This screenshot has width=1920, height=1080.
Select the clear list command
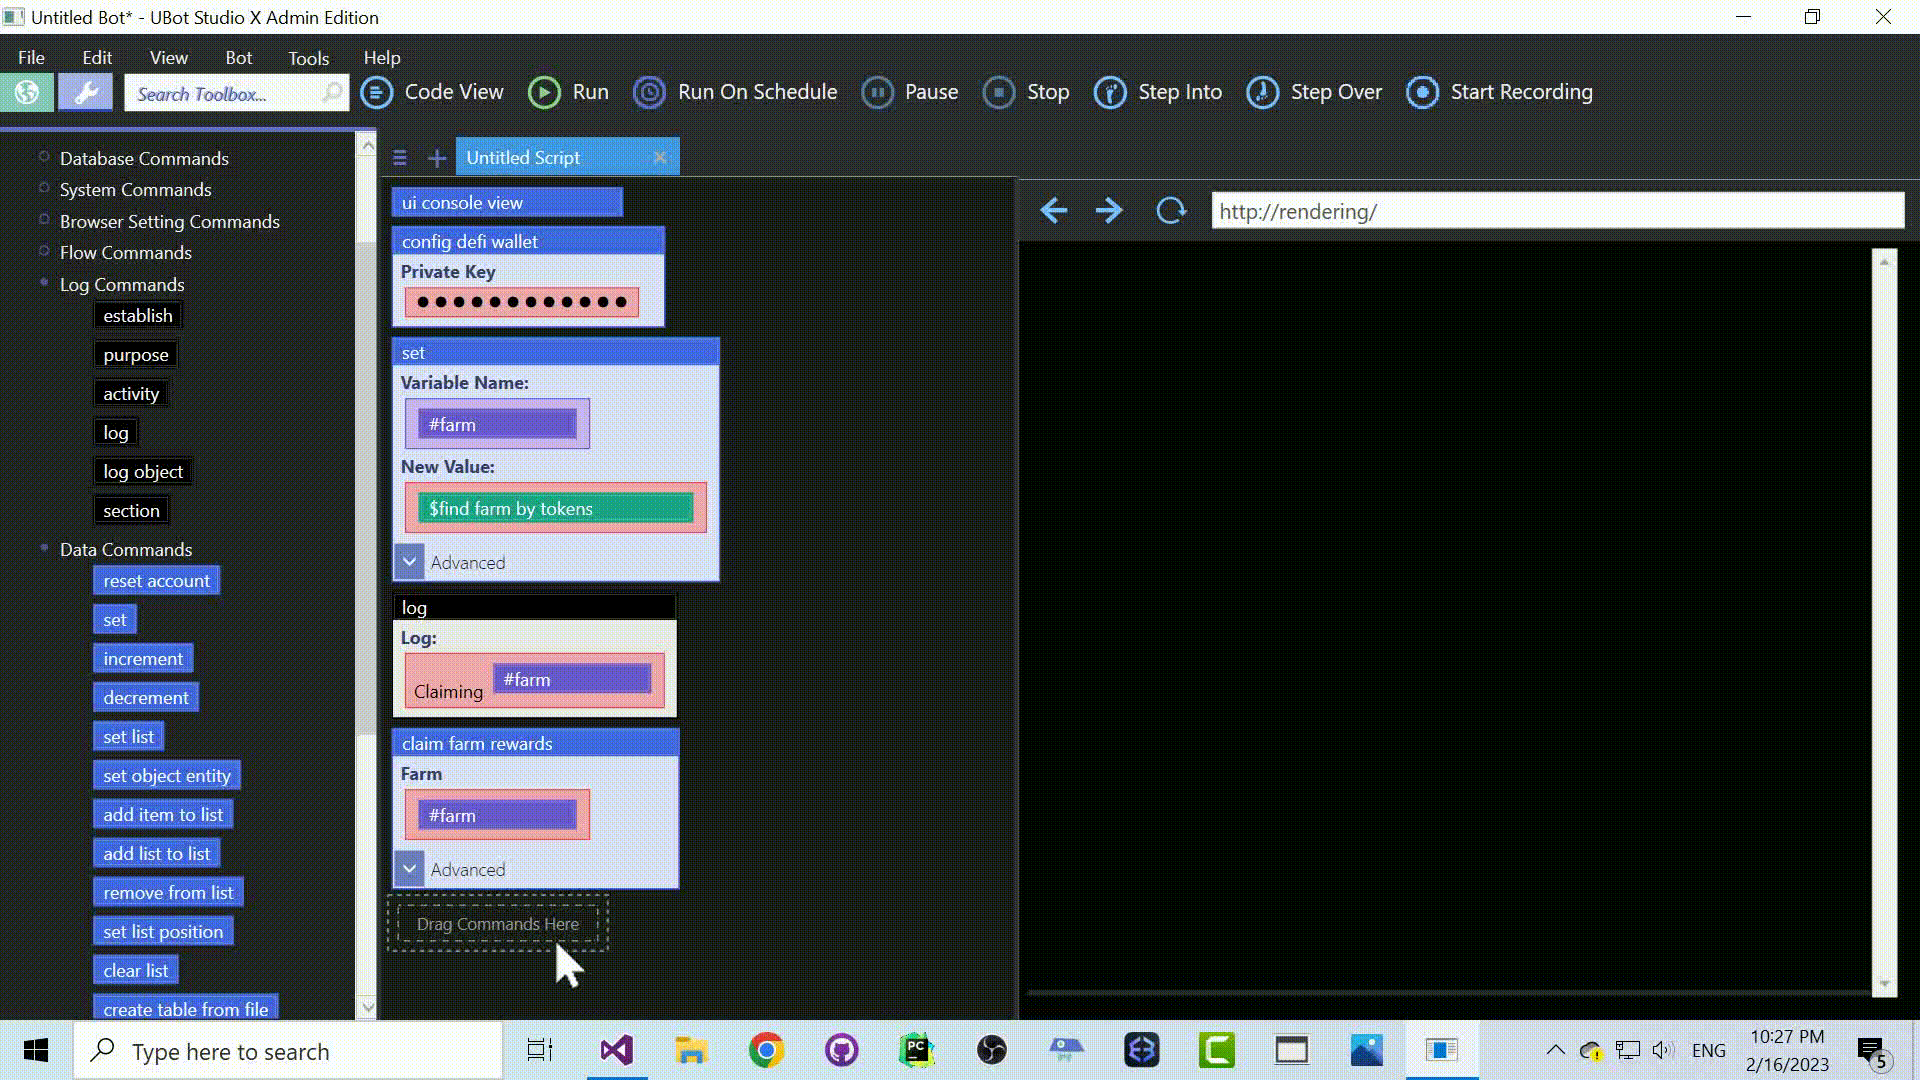pos(135,970)
